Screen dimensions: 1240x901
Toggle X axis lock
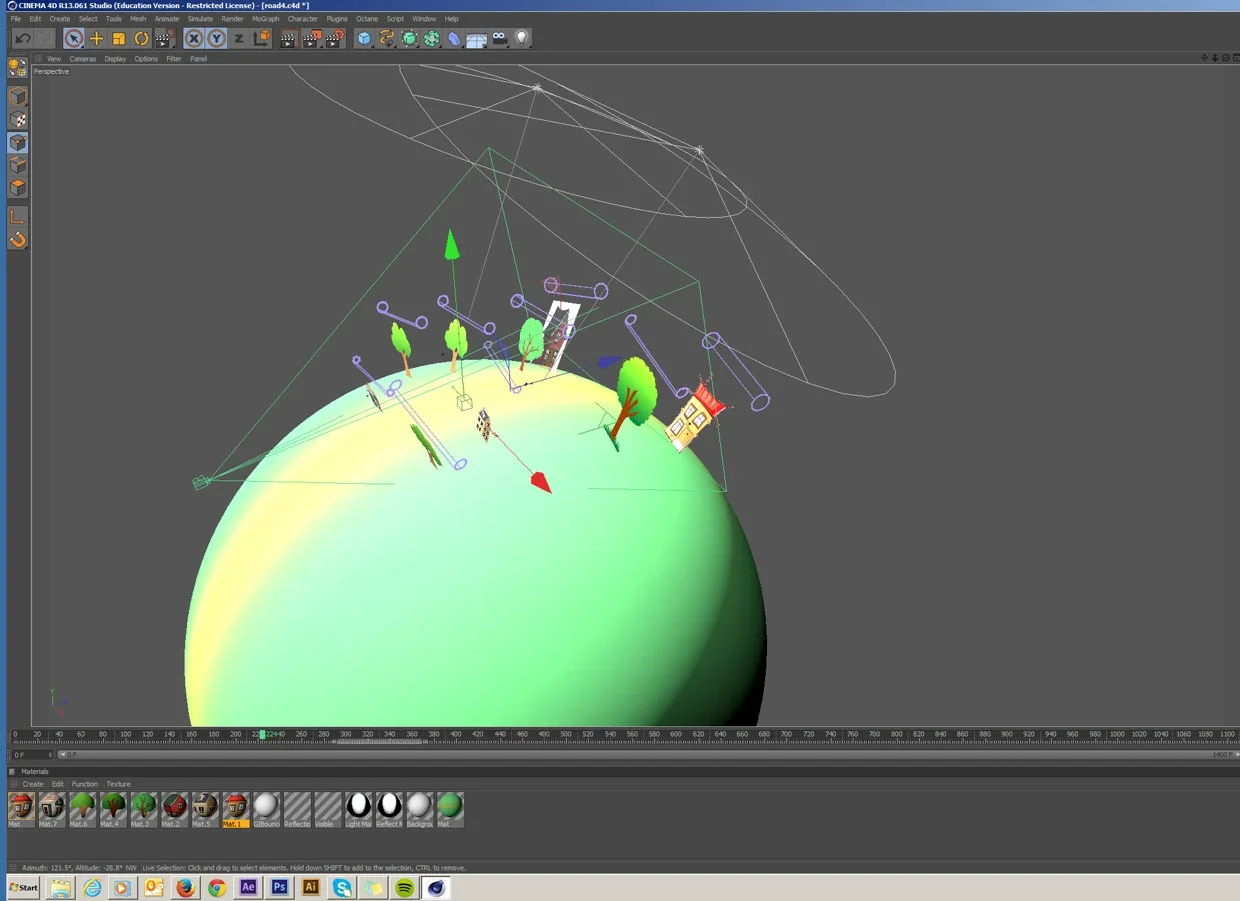point(194,38)
